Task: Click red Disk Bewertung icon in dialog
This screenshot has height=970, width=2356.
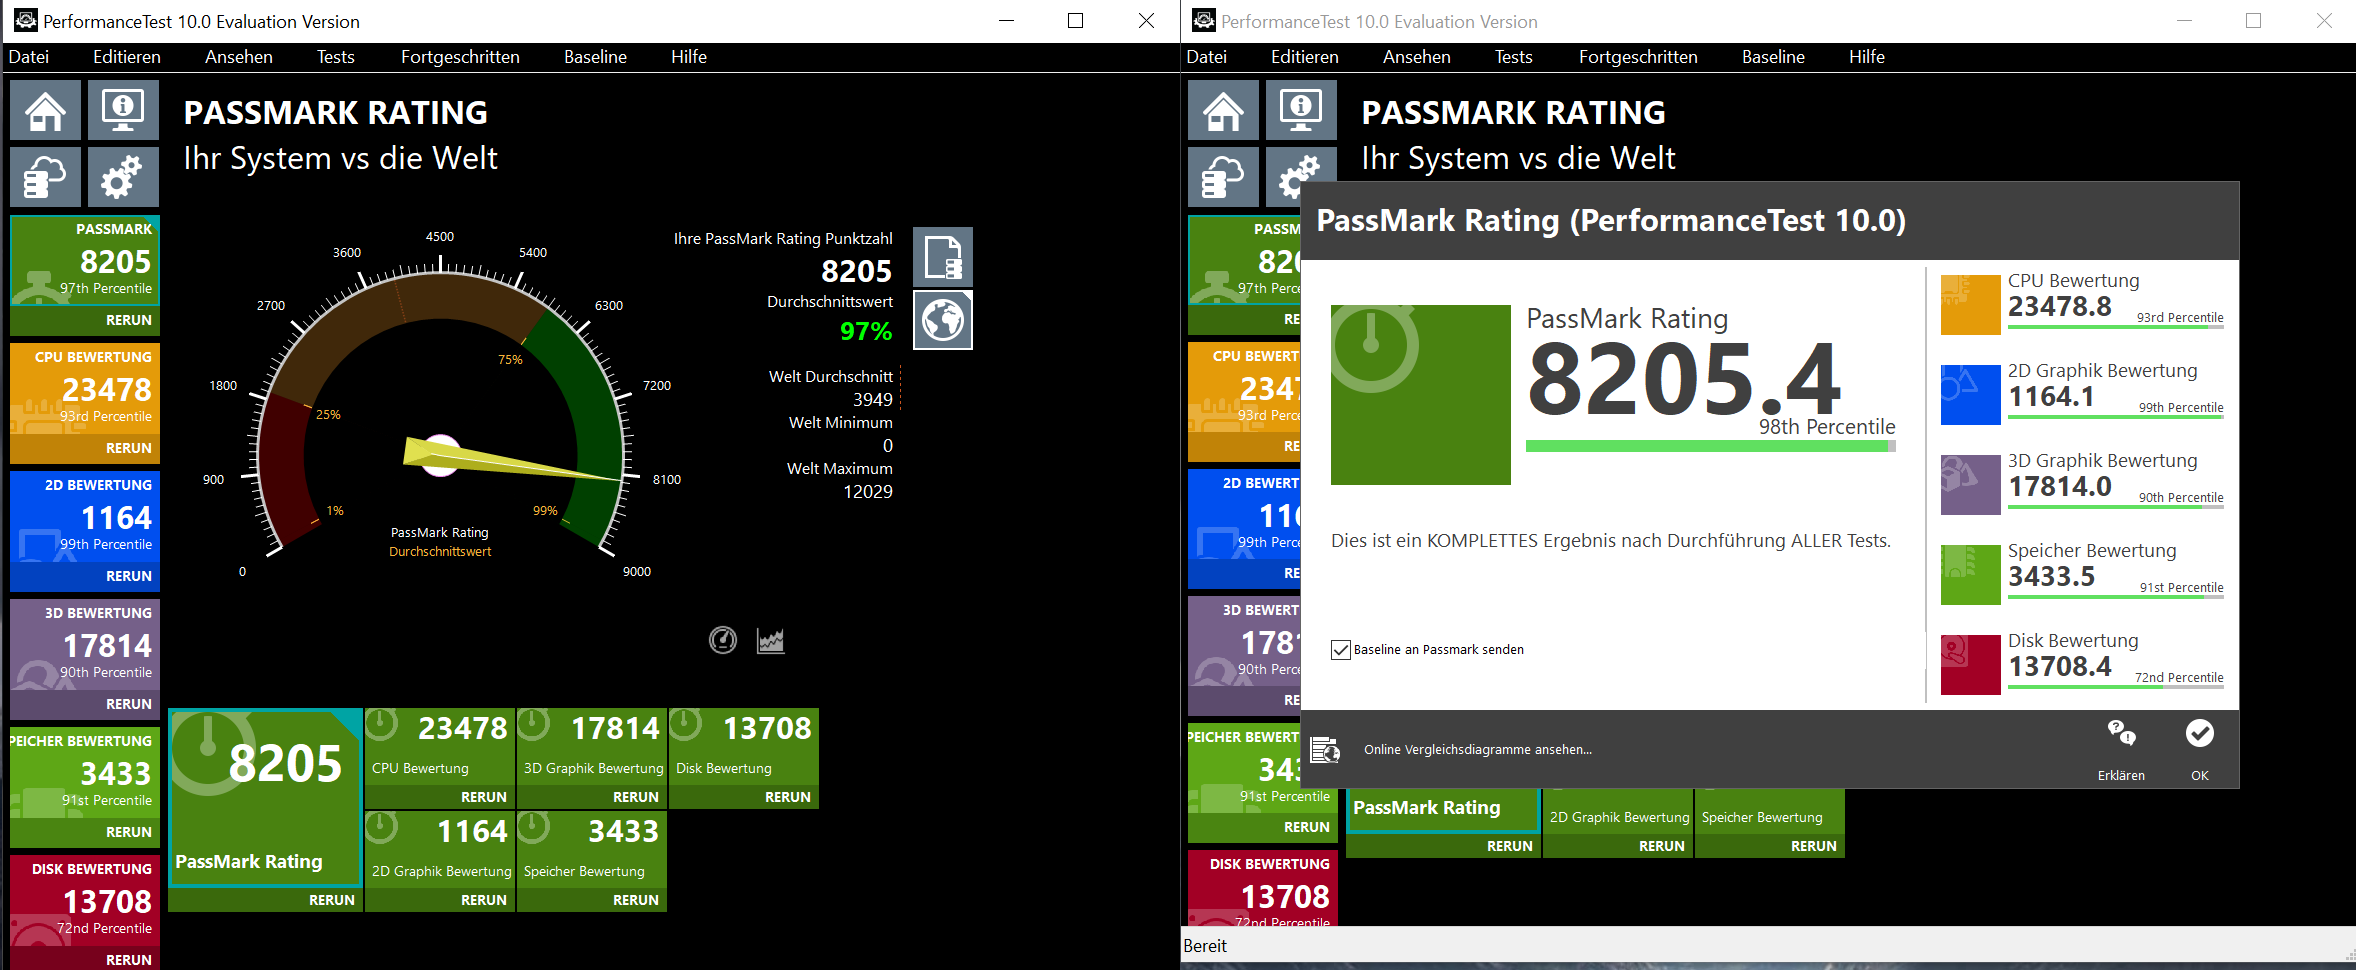Action: click(x=1970, y=664)
